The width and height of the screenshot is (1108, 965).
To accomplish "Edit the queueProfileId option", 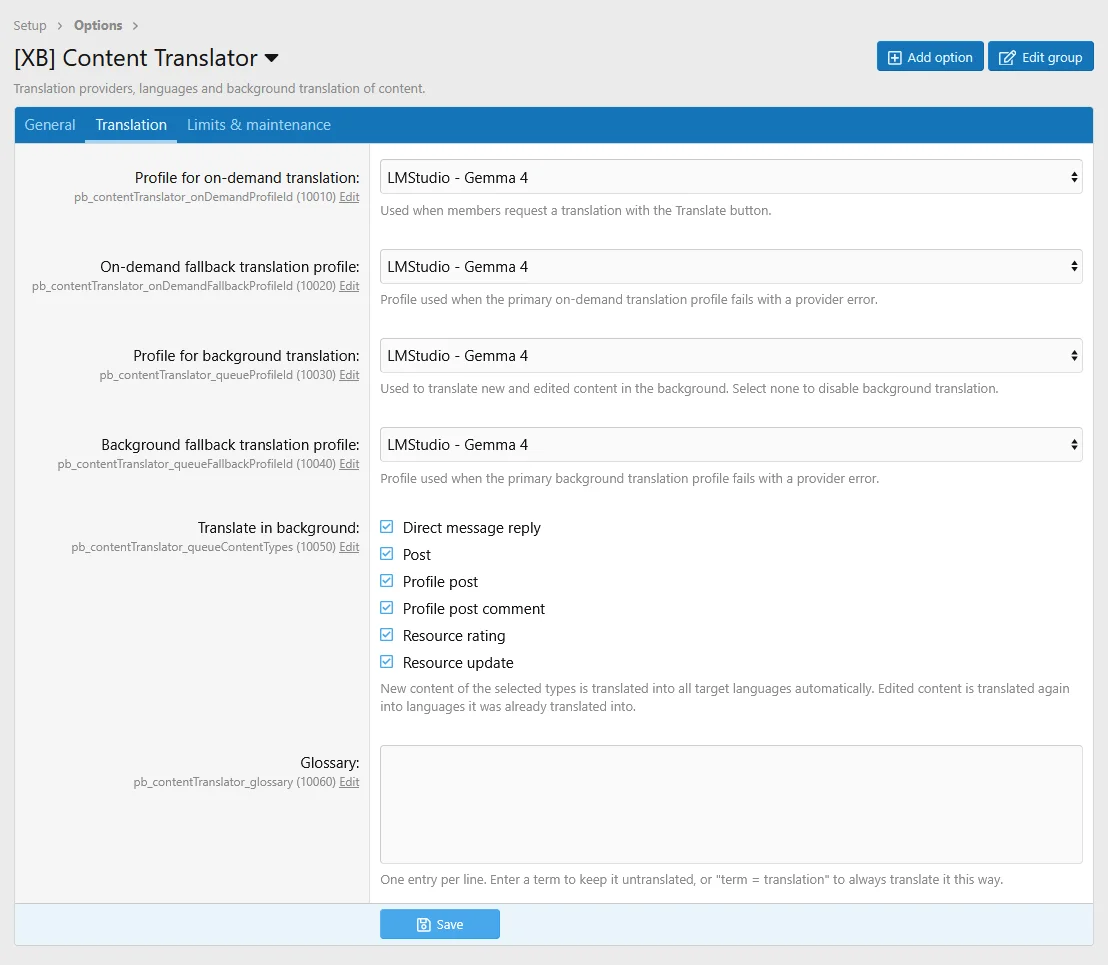I will [349, 375].
